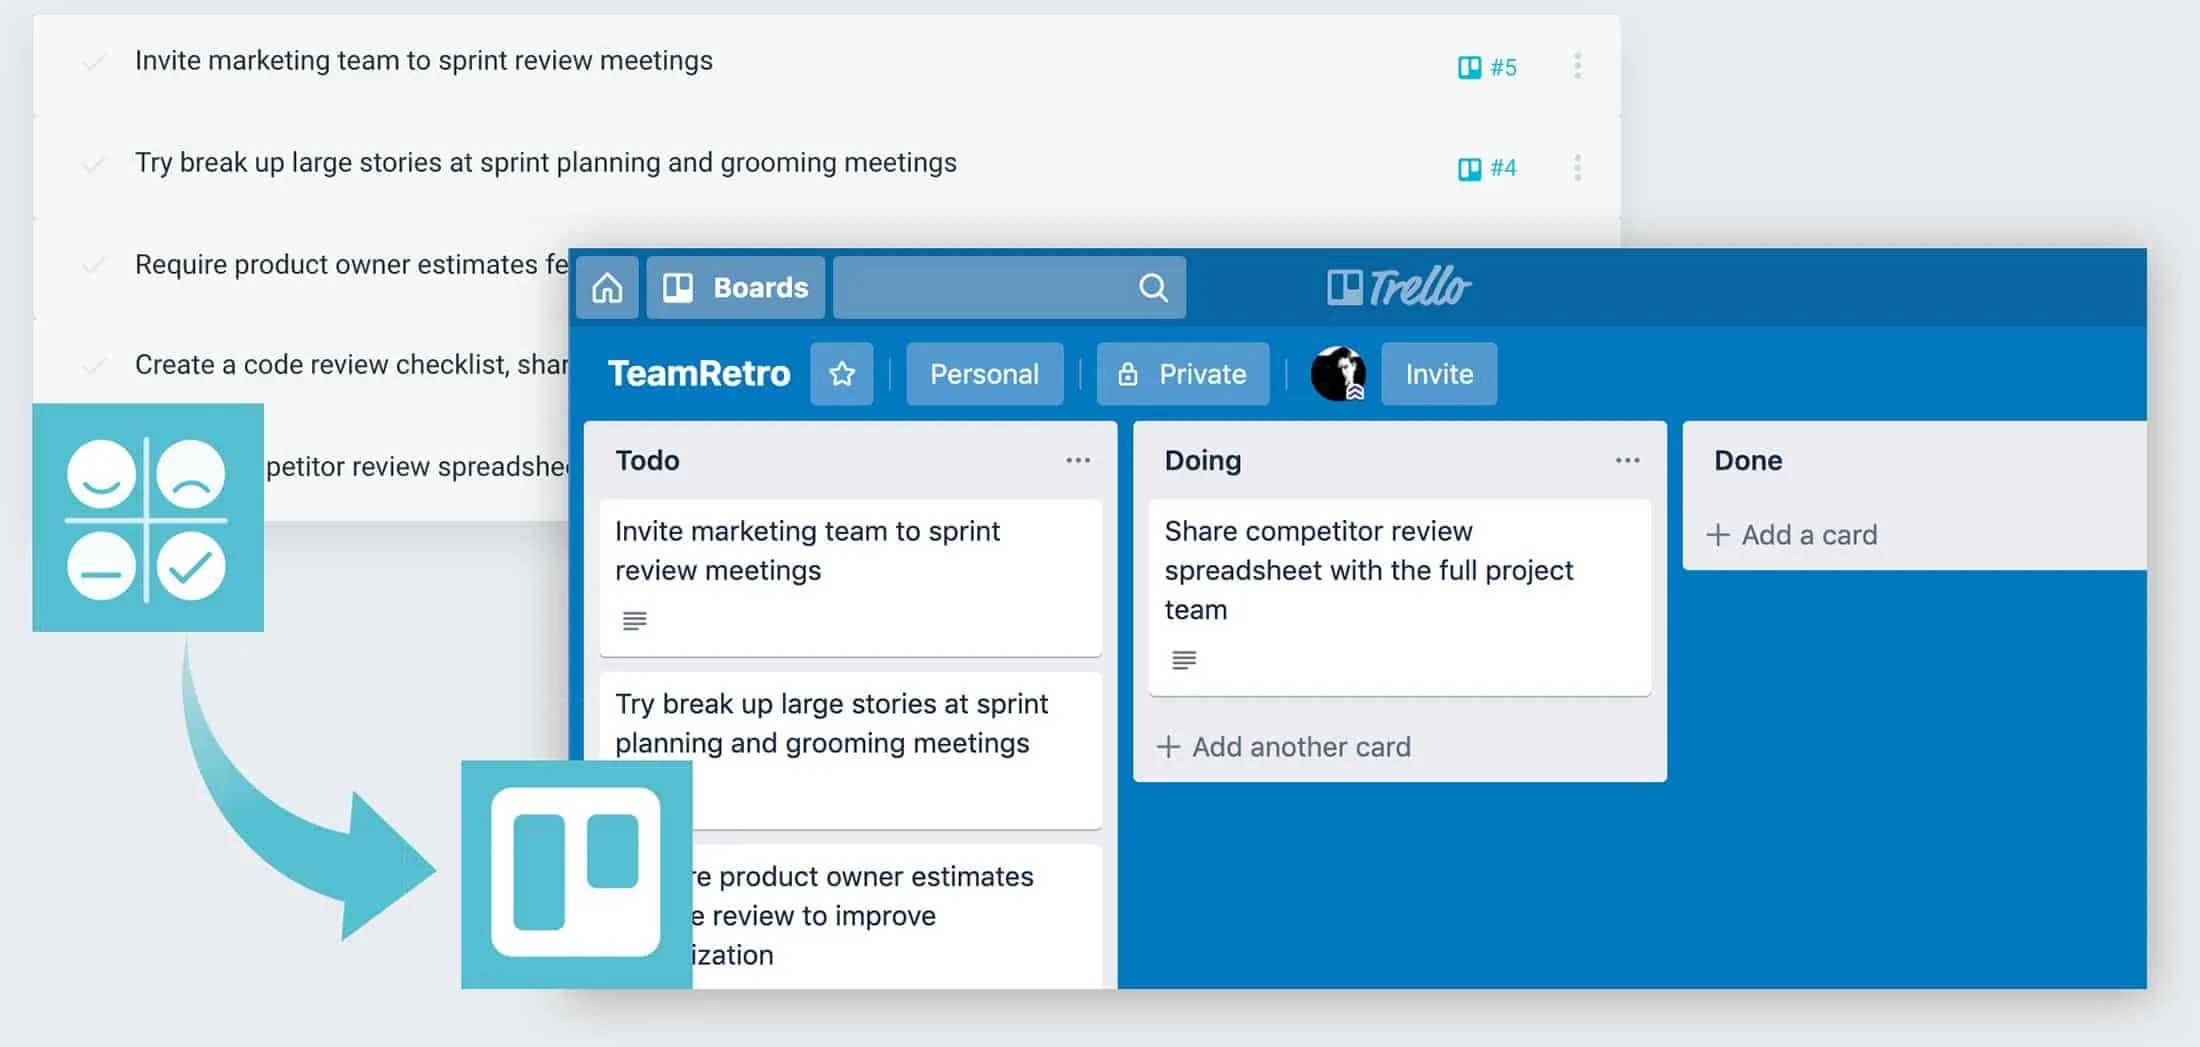The image size is (2200, 1047).
Task: Check off Try break up large stories action
Action: click(94, 164)
